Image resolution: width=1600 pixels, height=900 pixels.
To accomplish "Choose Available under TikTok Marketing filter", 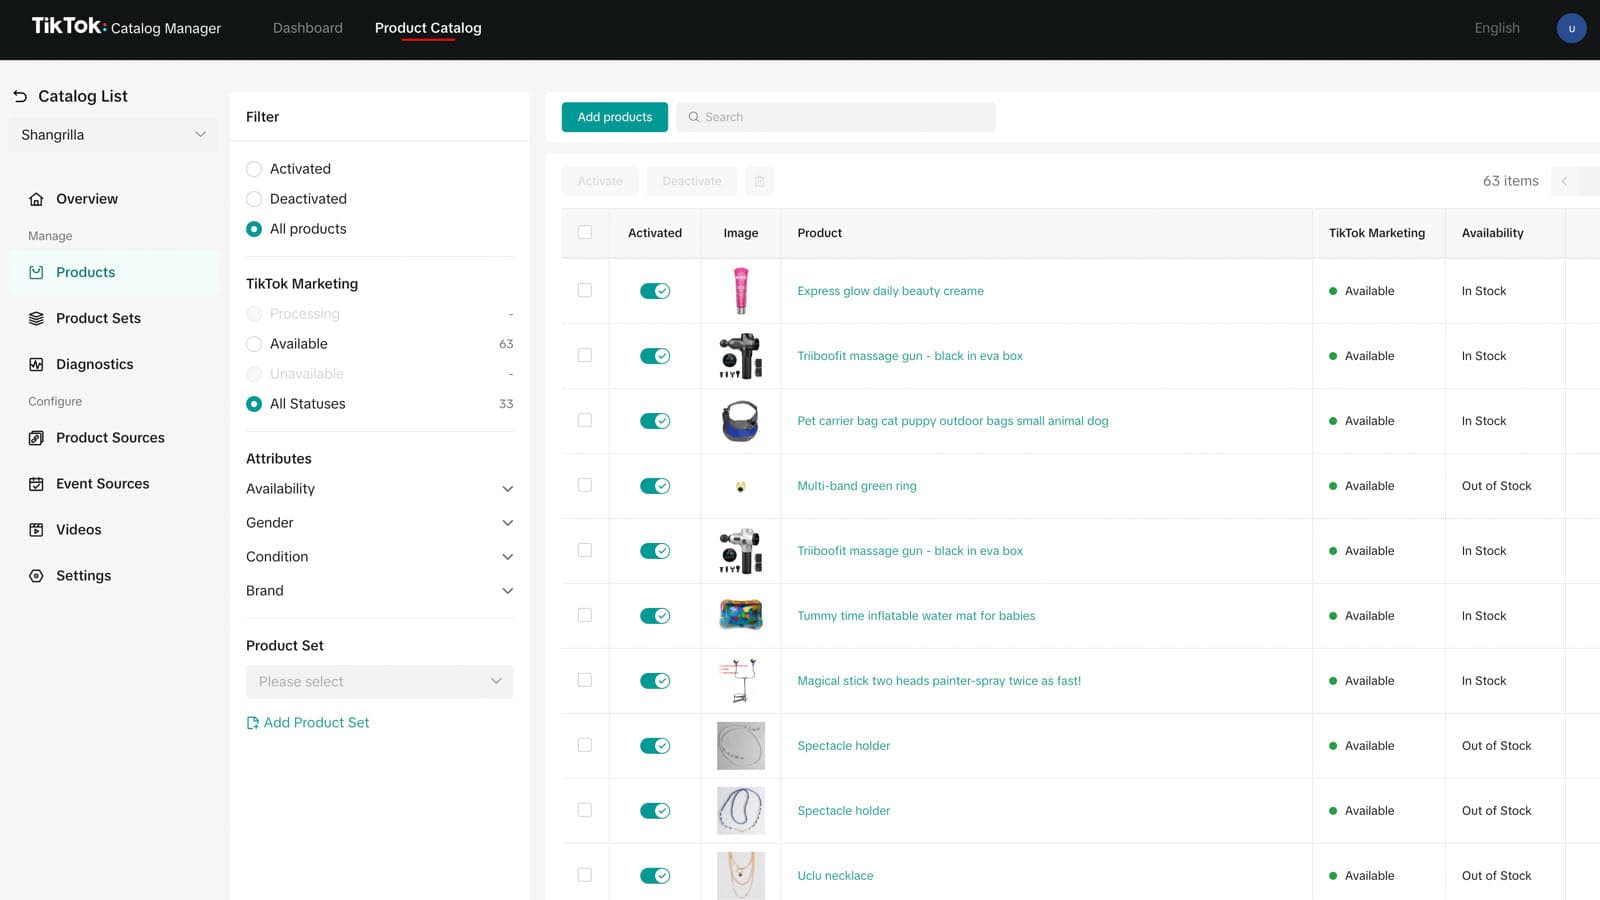I will (x=254, y=344).
